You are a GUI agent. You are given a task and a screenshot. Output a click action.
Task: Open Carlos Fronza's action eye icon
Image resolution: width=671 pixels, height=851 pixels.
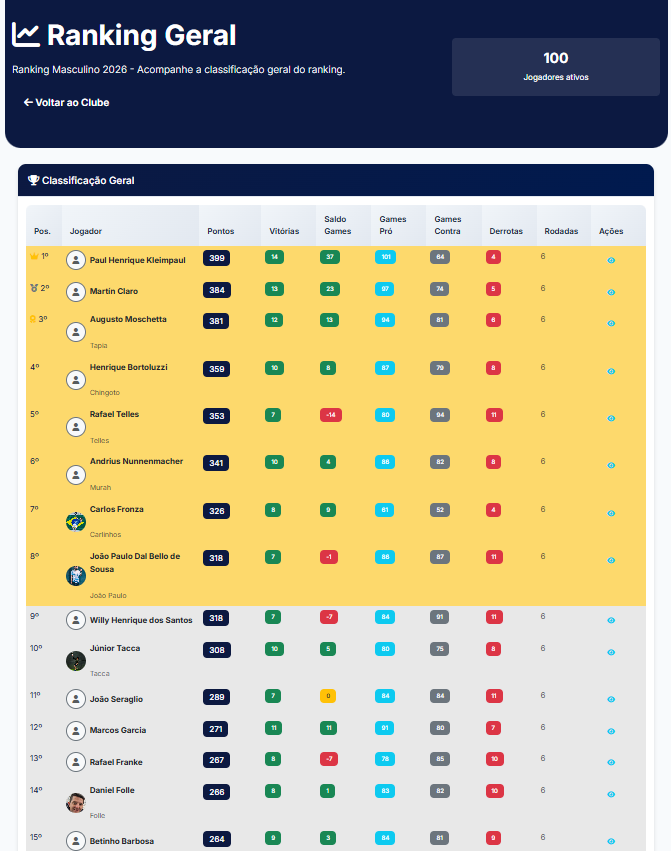coord(611,513)
